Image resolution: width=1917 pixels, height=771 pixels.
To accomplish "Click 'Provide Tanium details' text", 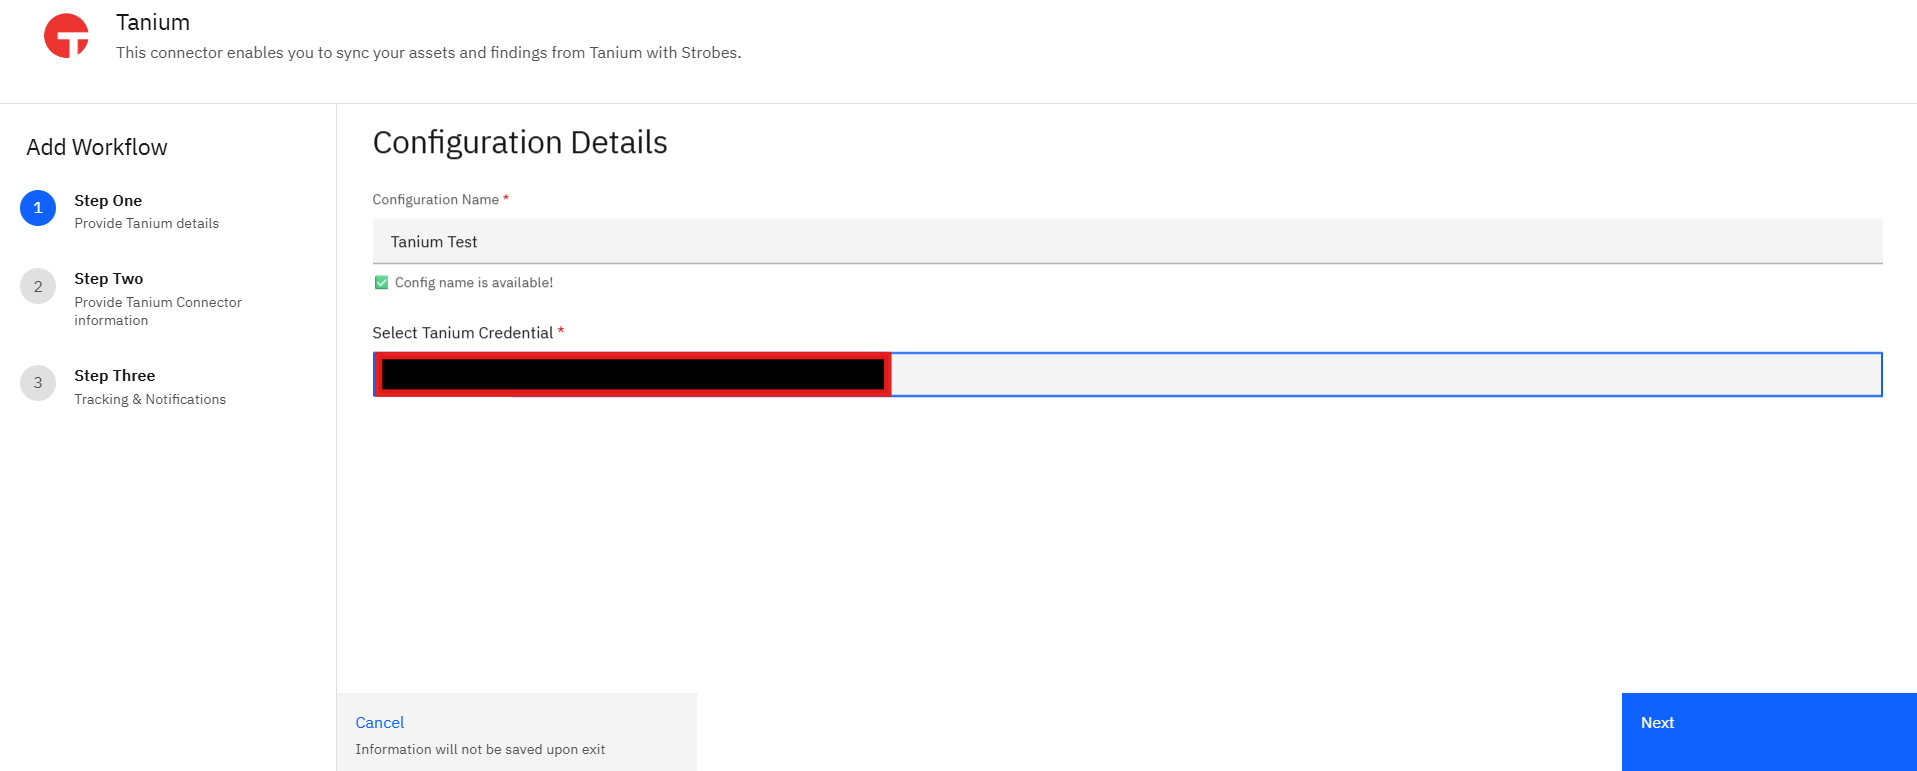I will [x=147, y=224].
